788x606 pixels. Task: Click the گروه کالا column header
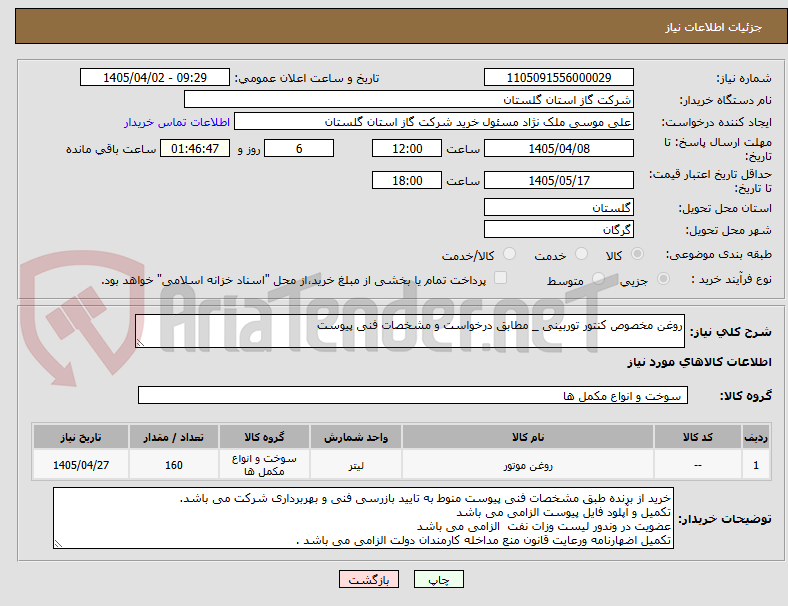(x=264, y=437)
